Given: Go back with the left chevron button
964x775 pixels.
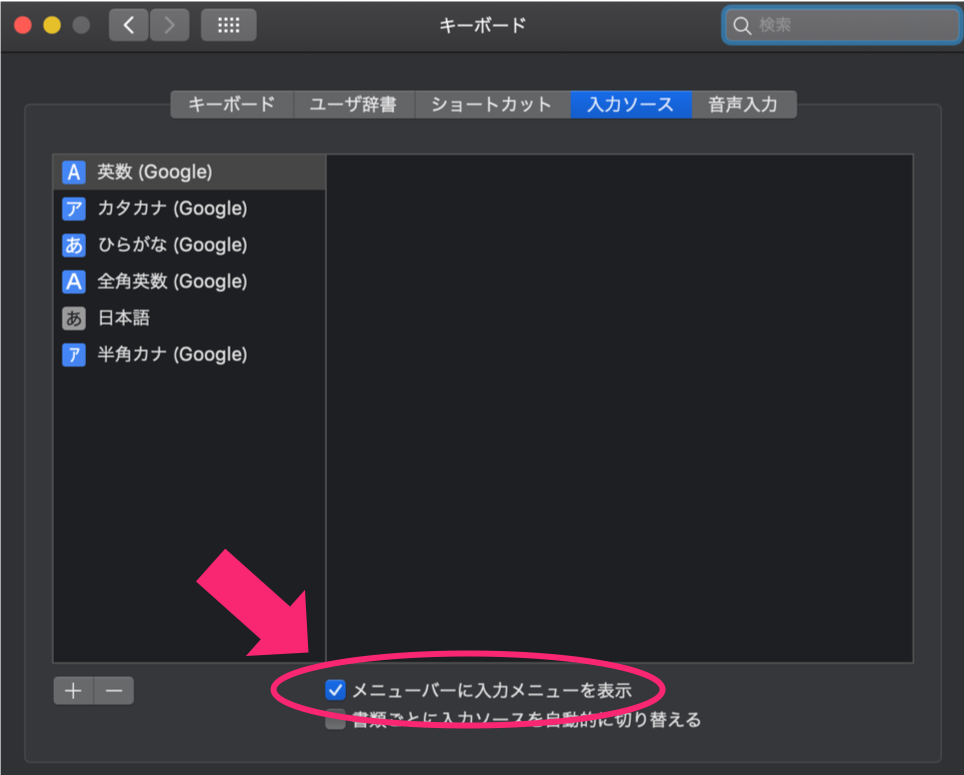Looking at the screenshot, I should pos(129,25).
